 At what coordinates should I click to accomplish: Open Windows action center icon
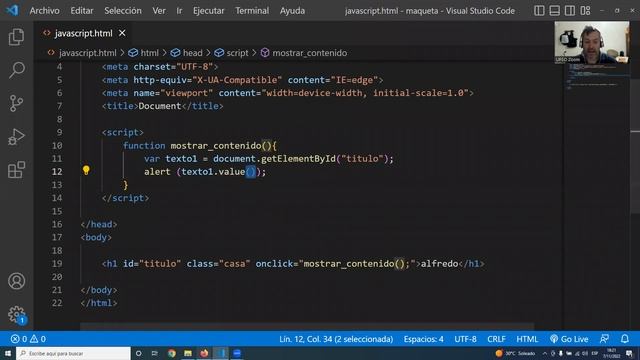[x=629, y=353]
